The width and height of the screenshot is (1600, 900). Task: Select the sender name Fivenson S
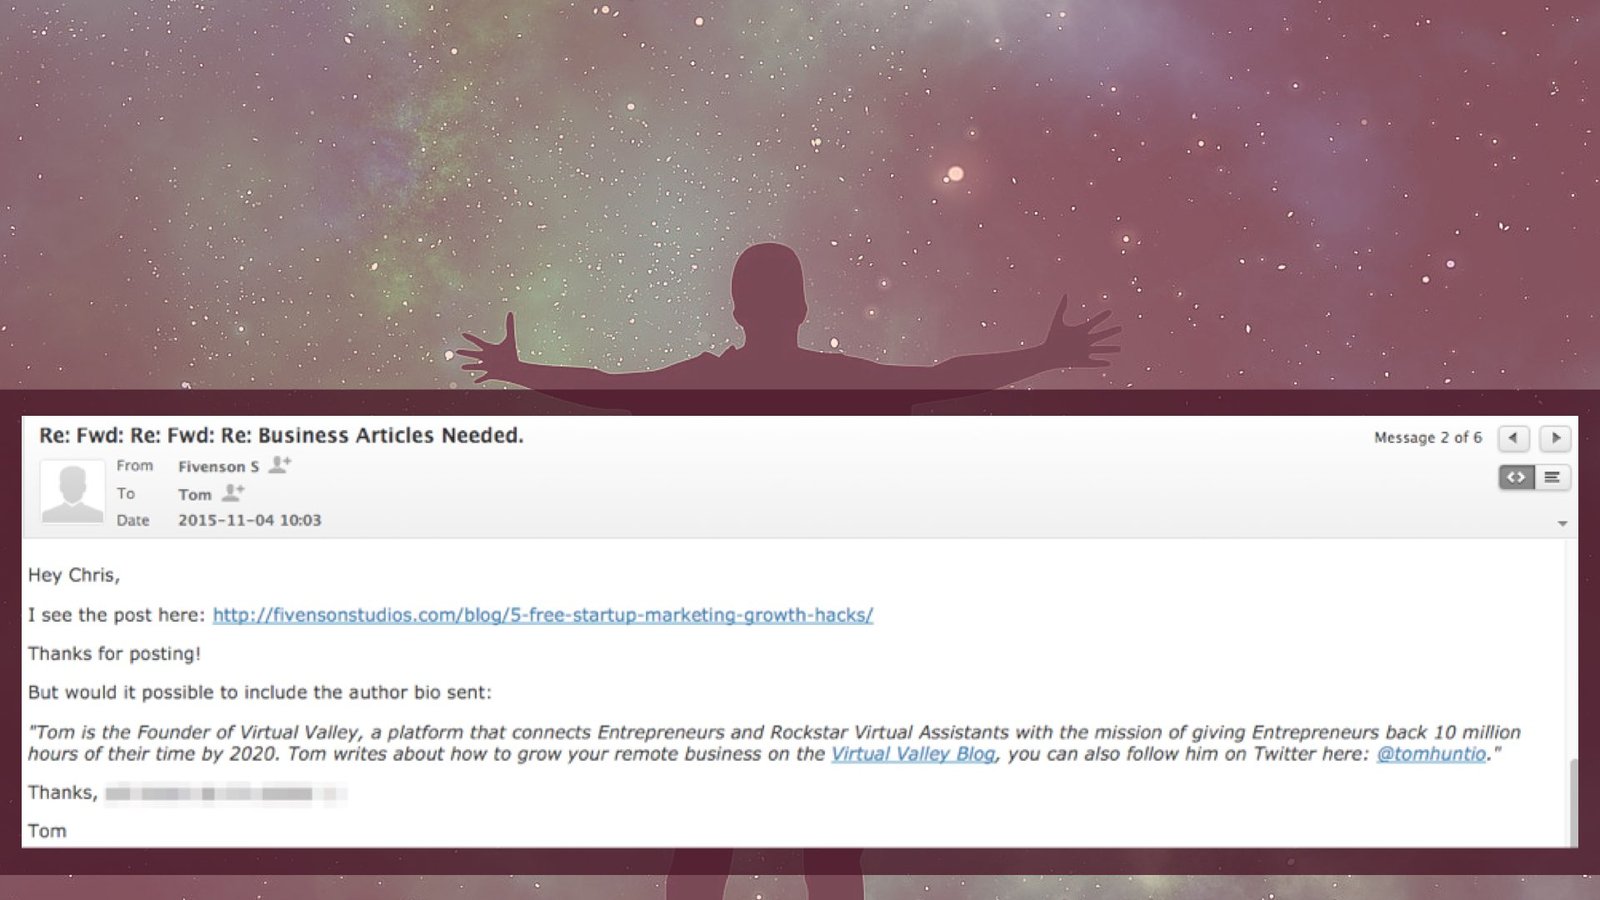(218, 466)
